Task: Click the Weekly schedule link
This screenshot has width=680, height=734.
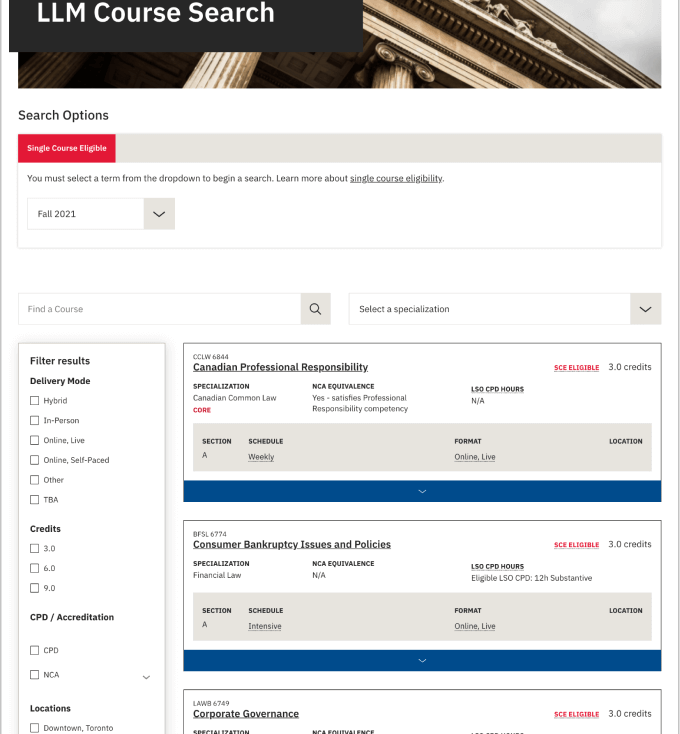Action: click(261, 457)
